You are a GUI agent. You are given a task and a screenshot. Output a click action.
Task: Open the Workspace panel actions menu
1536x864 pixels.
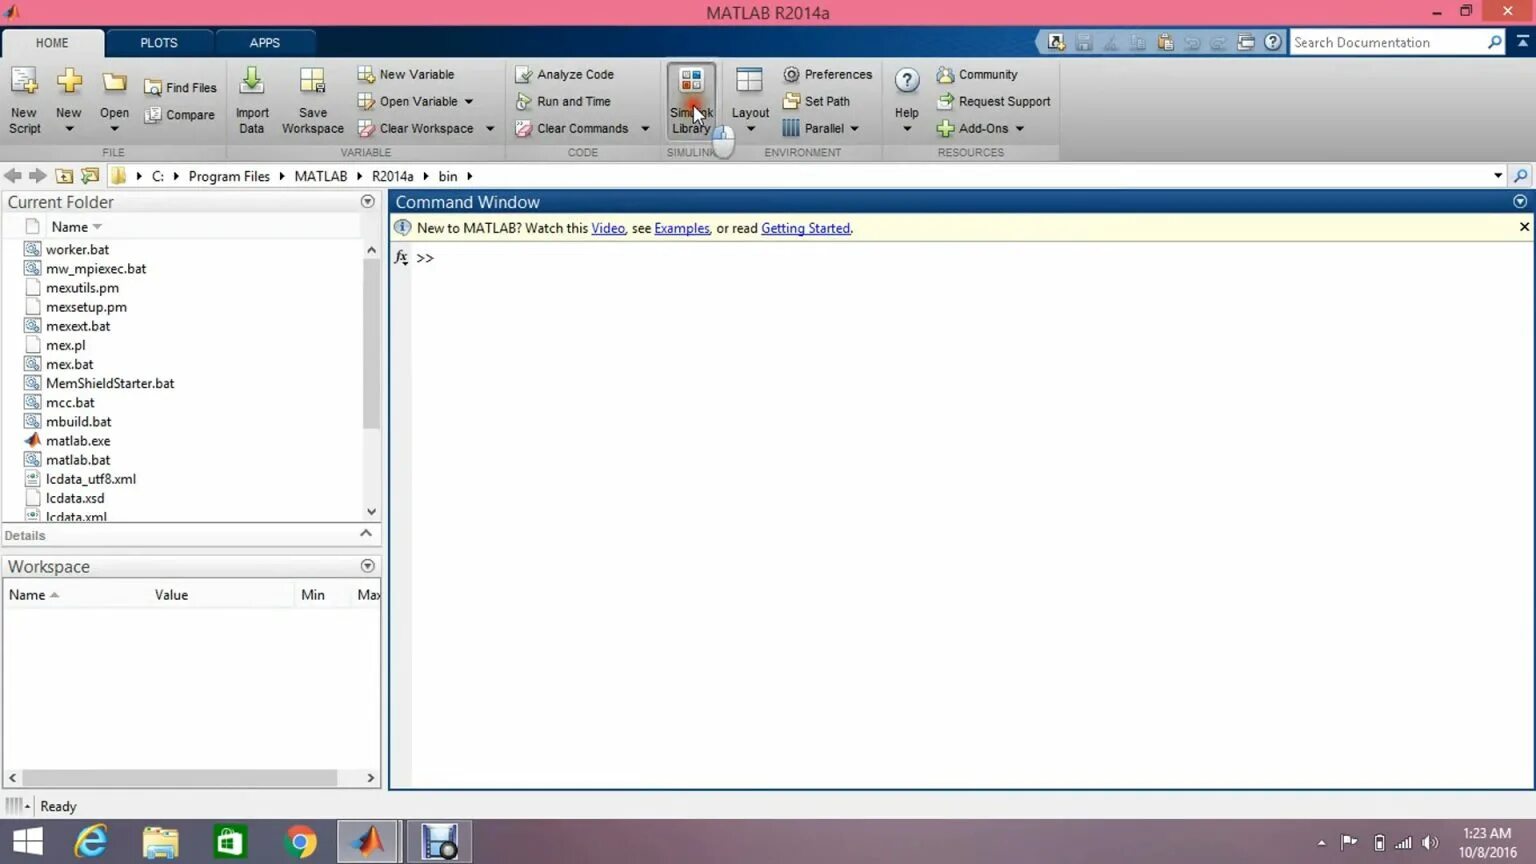(x=367, y=566)
